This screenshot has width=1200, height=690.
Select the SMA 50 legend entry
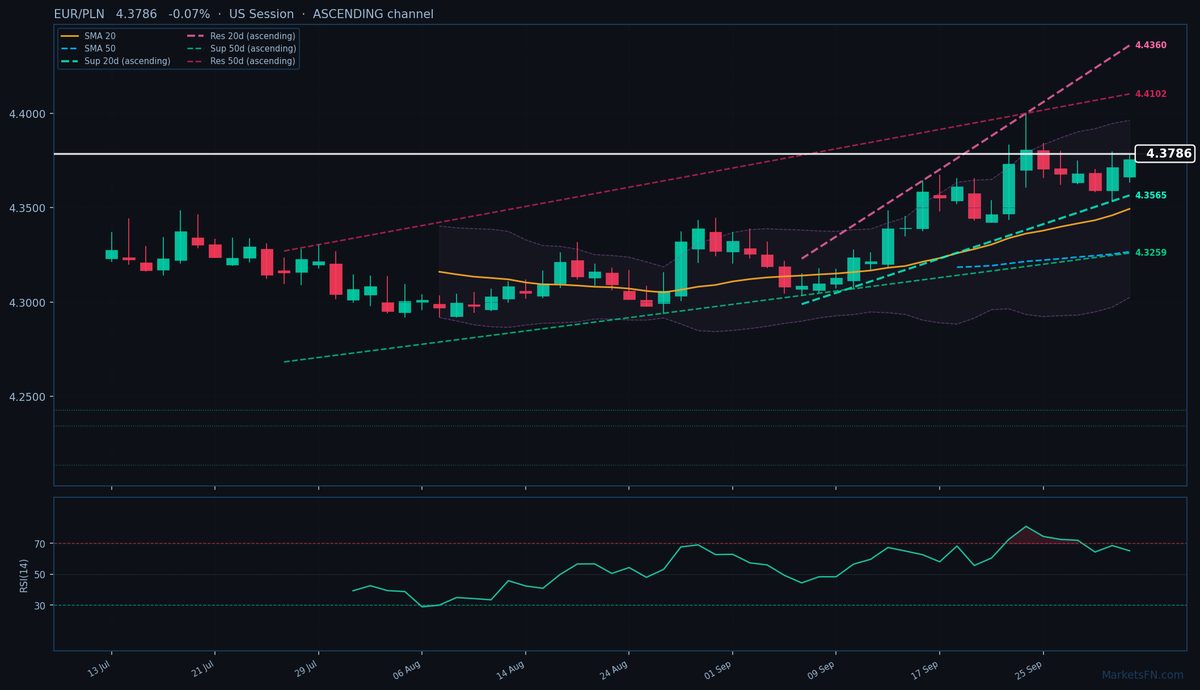pos(88,48)
